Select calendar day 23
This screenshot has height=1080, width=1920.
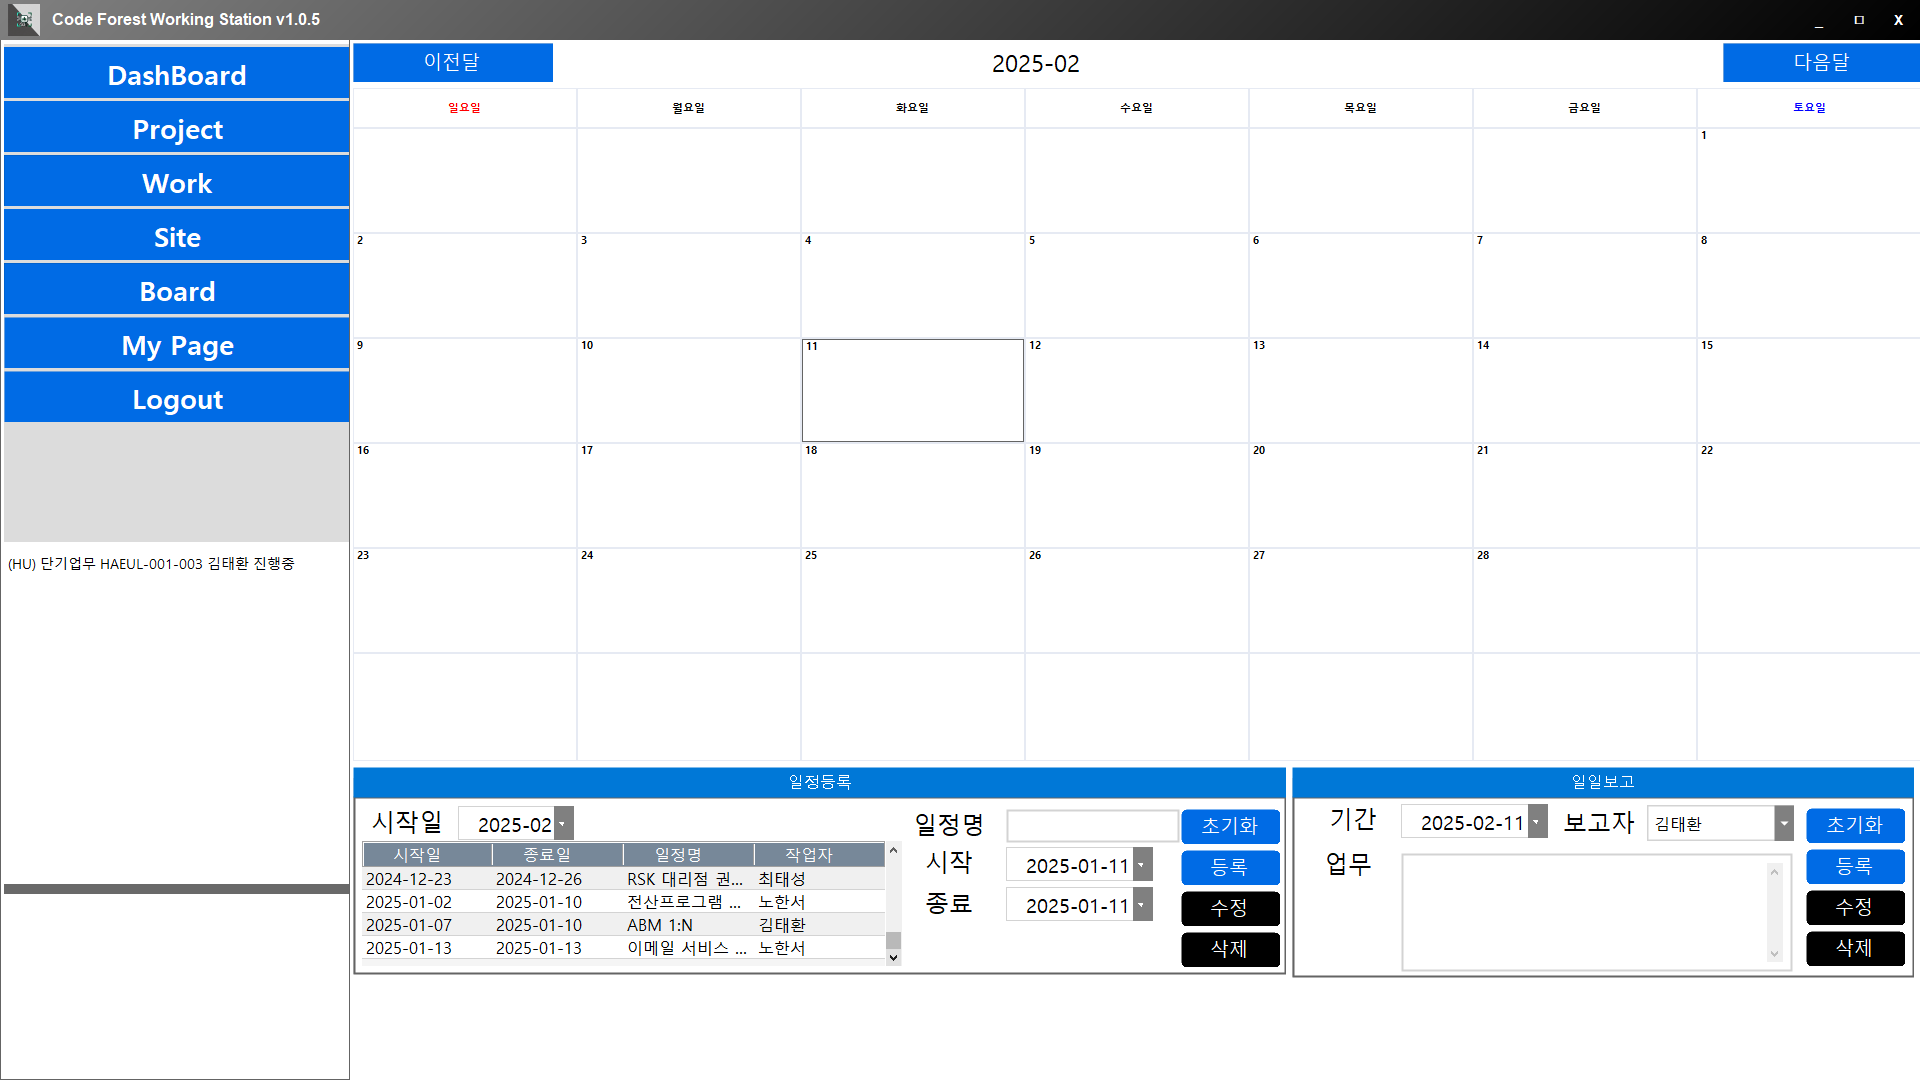(464, 600)
